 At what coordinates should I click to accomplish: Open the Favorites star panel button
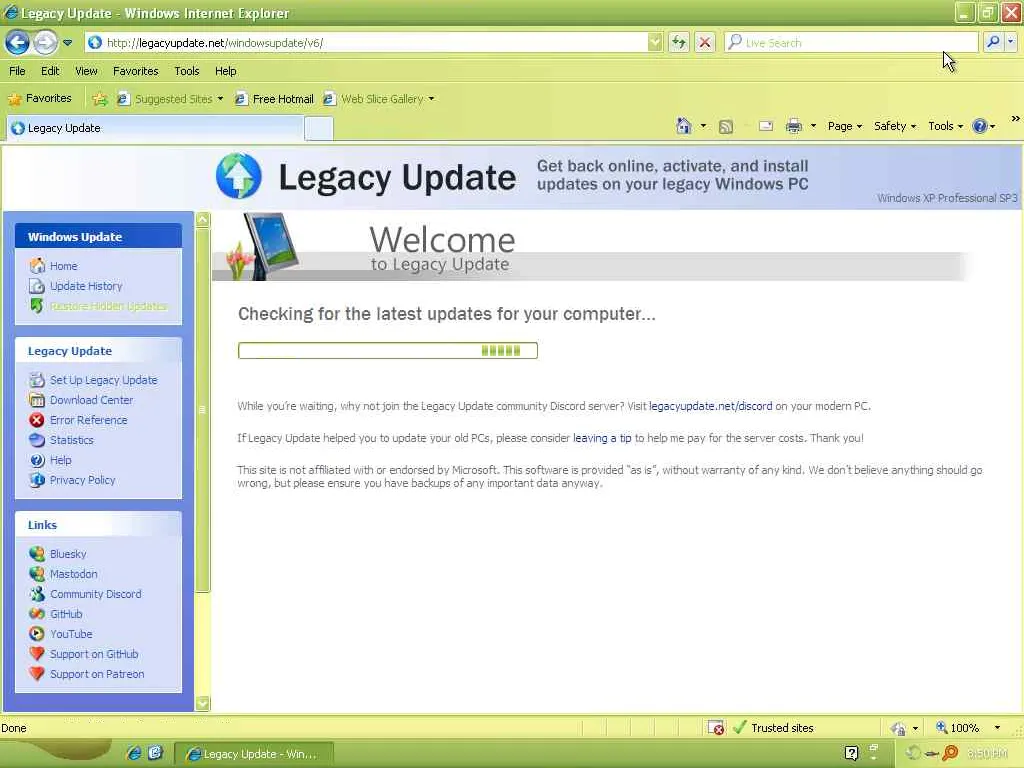(x=39, y=99)
